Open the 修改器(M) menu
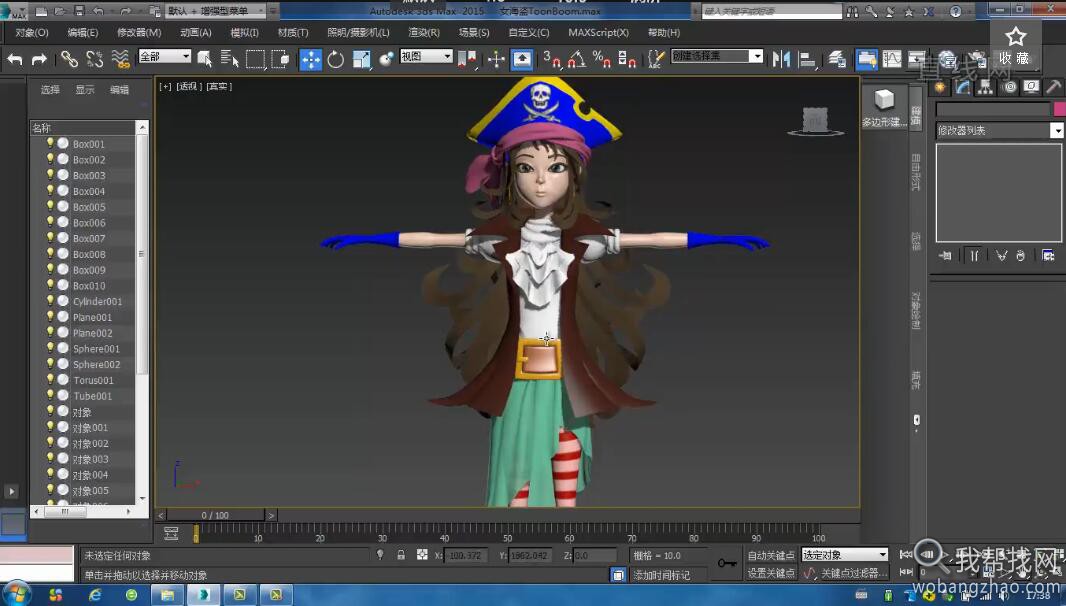Image resolution: width=1066 pixels, height=606 pixels. (x=139, y=33)
